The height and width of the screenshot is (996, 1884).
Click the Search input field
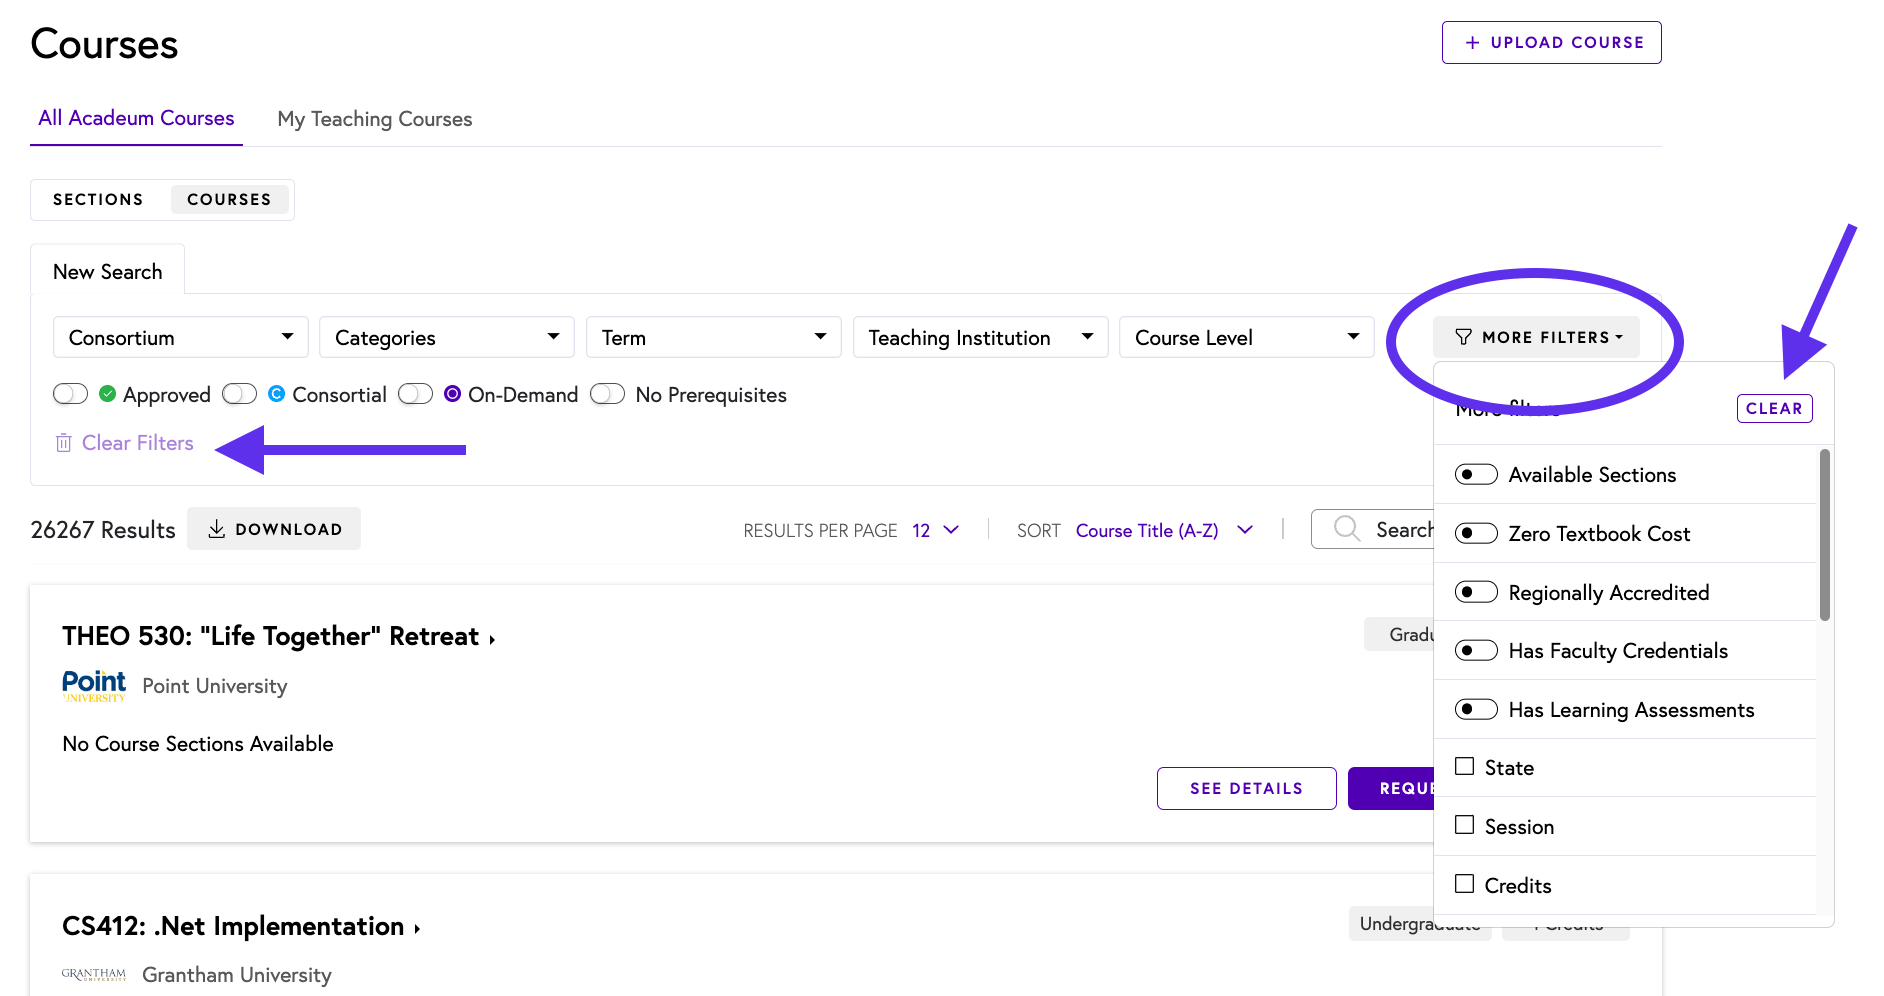click(x=1400, y=529)
